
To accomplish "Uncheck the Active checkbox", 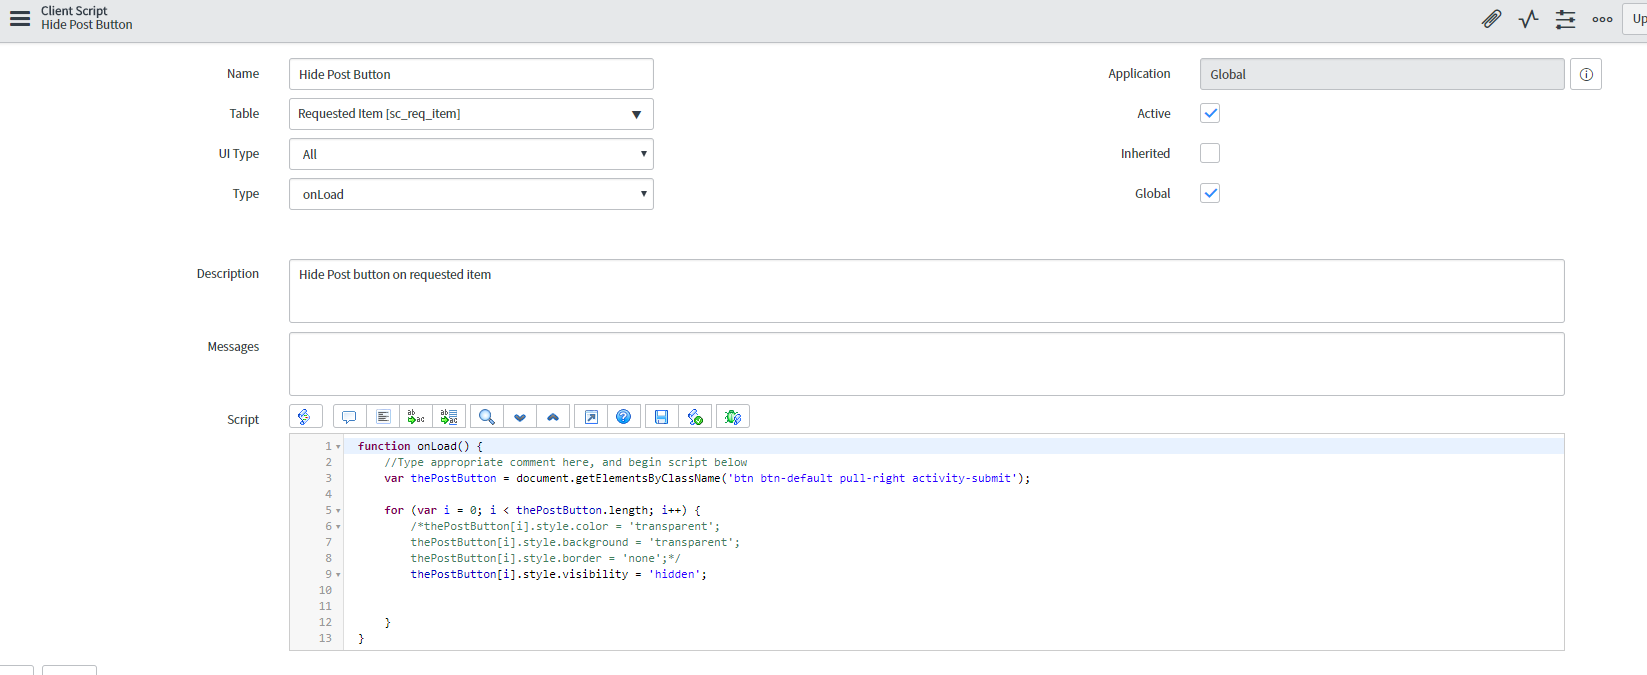I will click(x=1210, y=113).
